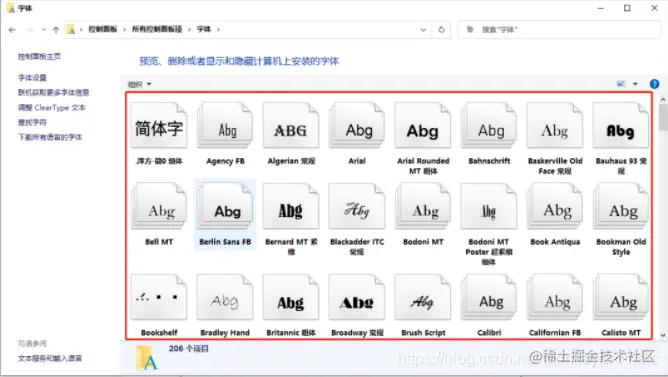Select the Broadway font icon
Viewport: 668px width, 377px height.
357,297
